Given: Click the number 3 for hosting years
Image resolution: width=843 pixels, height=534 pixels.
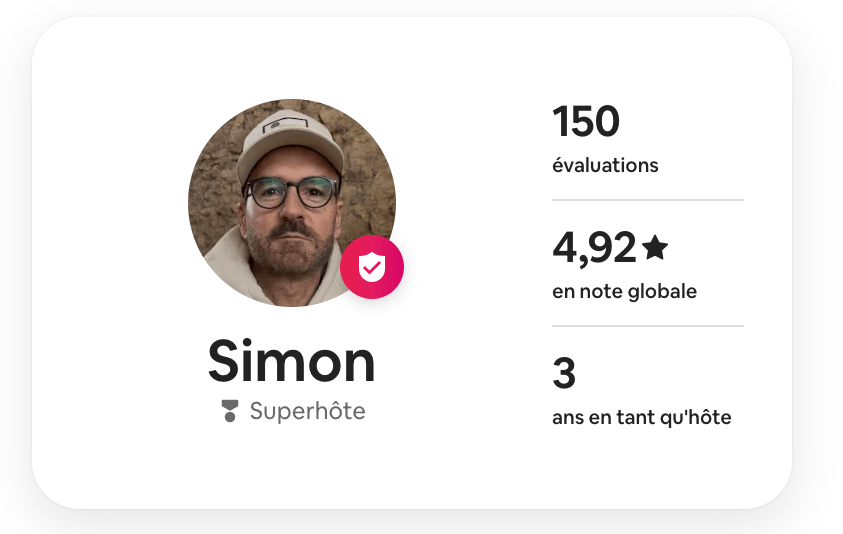Looking at the screenshot, I should [564, 374].
